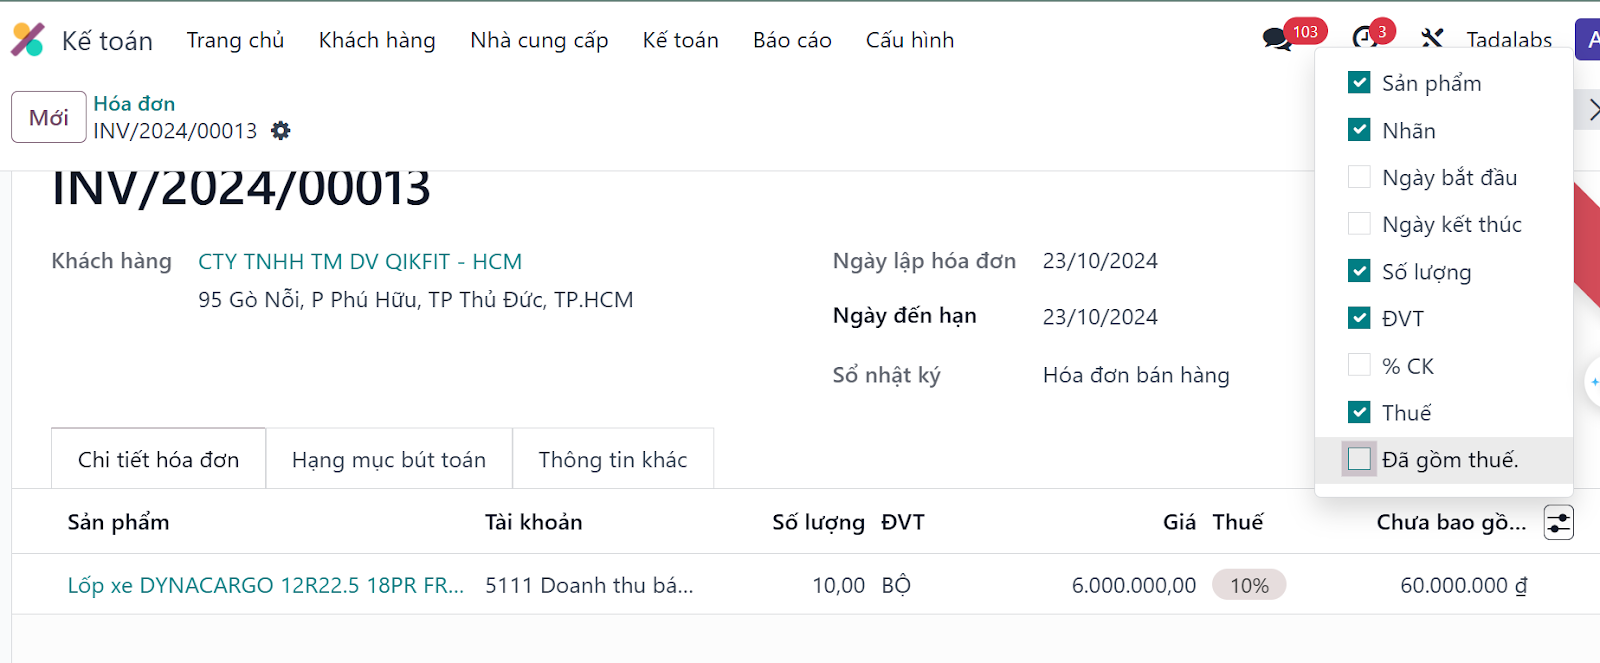Viewport: 1600px width, 663px height.
Task: Uncheck the Nhãn column checkbox
Action: coord(1359,130)
